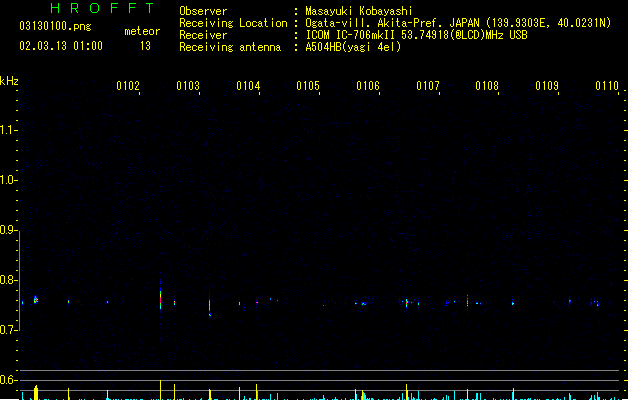Click time marker 0105
Viewport: 629px width, 400px height.
coord(308,86)
